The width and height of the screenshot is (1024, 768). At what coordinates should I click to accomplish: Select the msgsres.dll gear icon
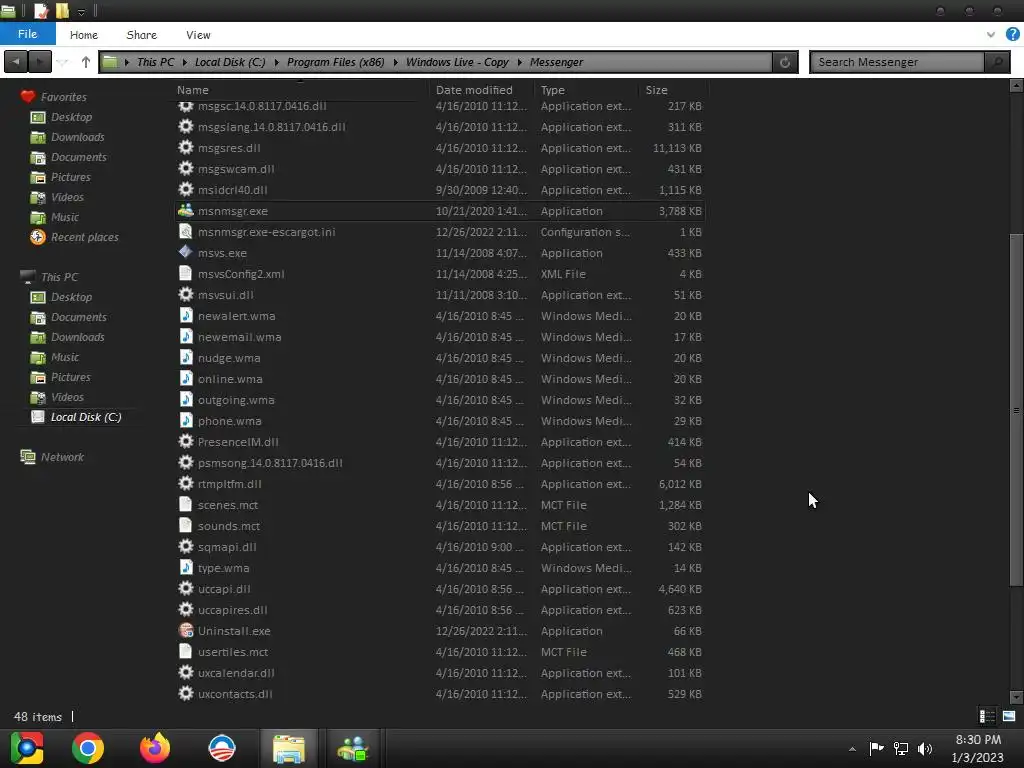pyautogui.click(x=185, y=148)
